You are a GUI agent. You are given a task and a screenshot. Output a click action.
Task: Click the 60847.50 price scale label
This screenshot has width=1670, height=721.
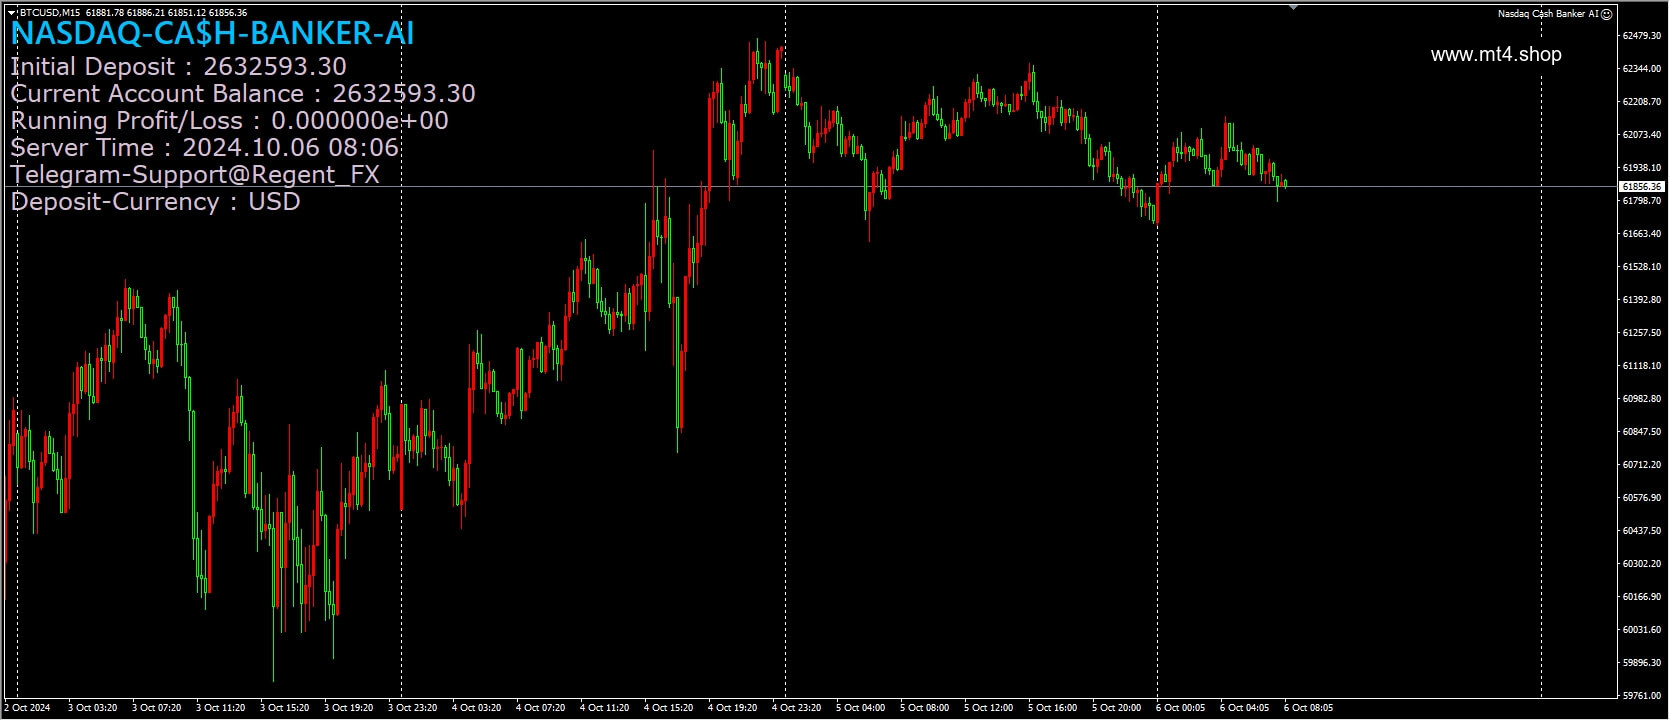point(1641,432)
